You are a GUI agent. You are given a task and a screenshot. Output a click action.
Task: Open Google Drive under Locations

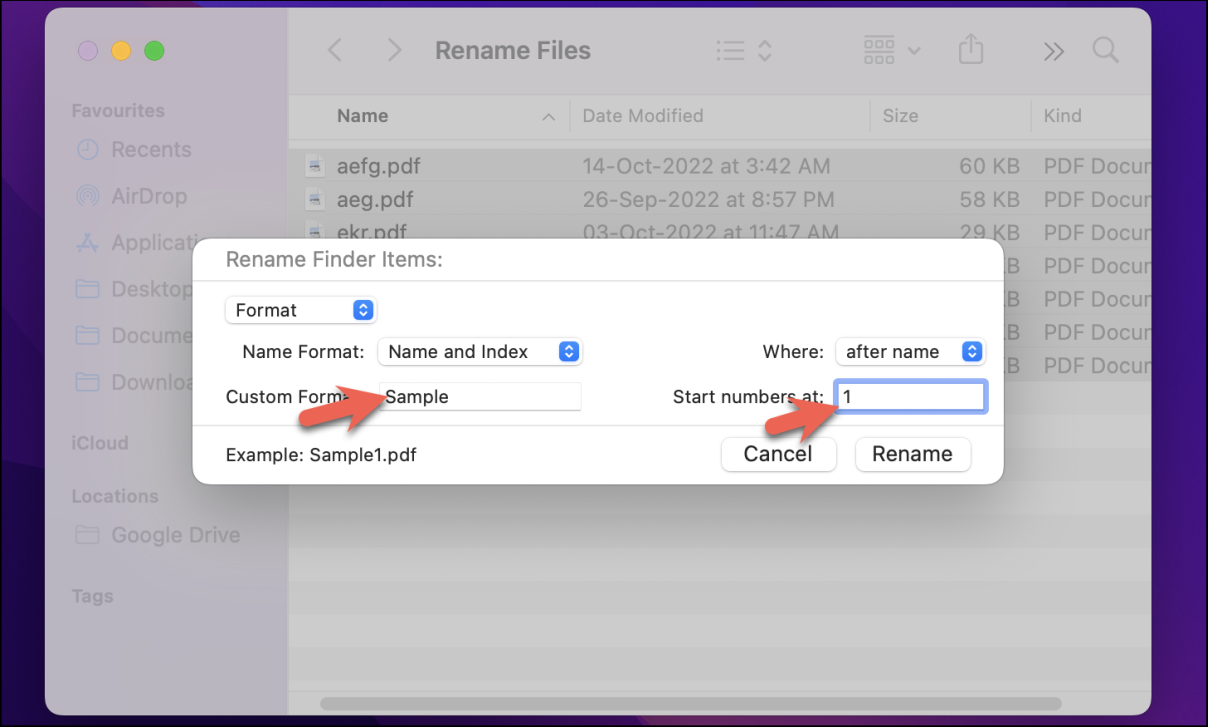158,535
